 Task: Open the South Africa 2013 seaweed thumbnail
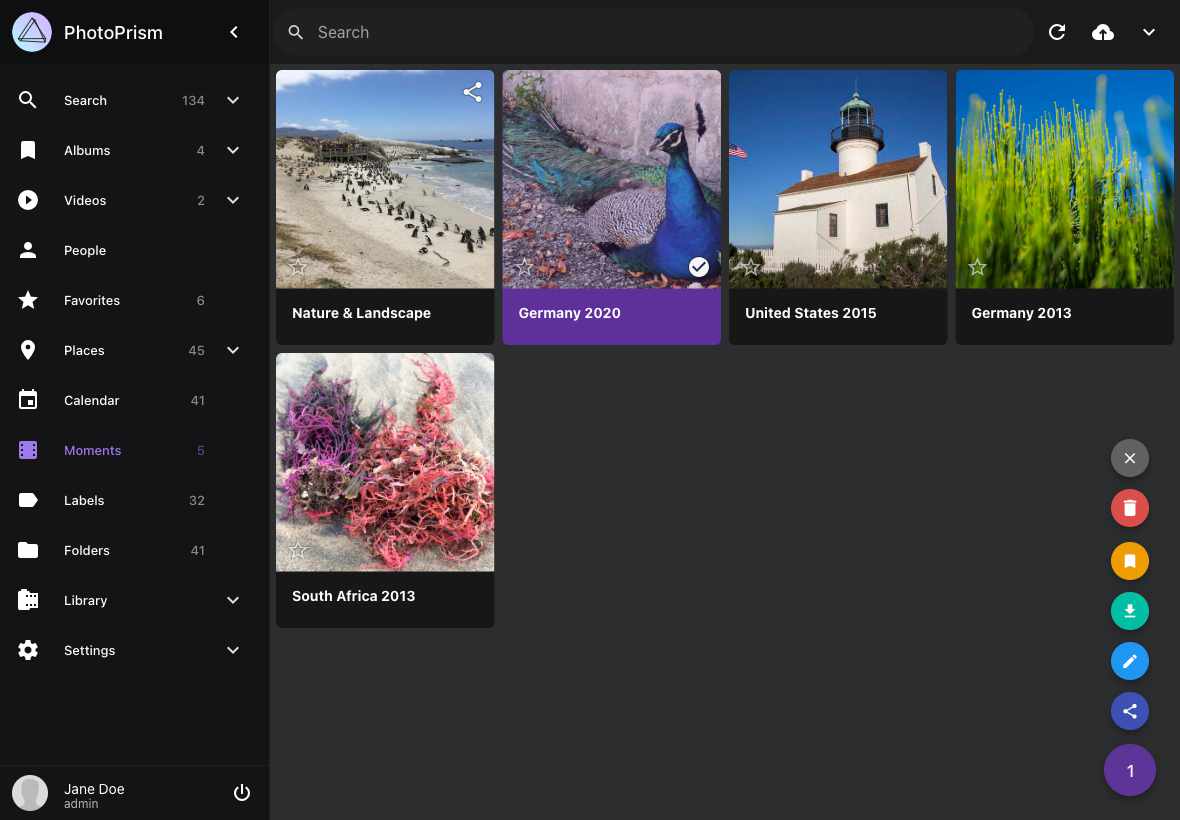385,462
